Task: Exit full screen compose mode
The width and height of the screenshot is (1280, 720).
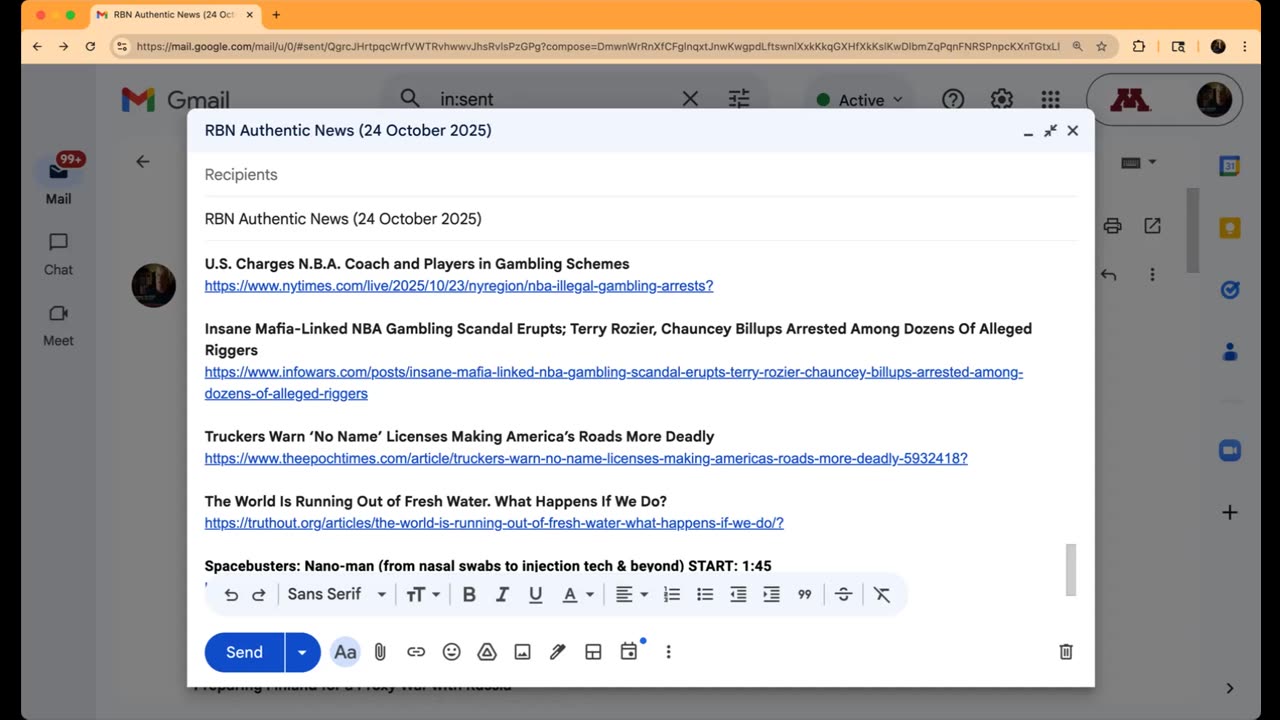Action: [x=1050, y=131]
